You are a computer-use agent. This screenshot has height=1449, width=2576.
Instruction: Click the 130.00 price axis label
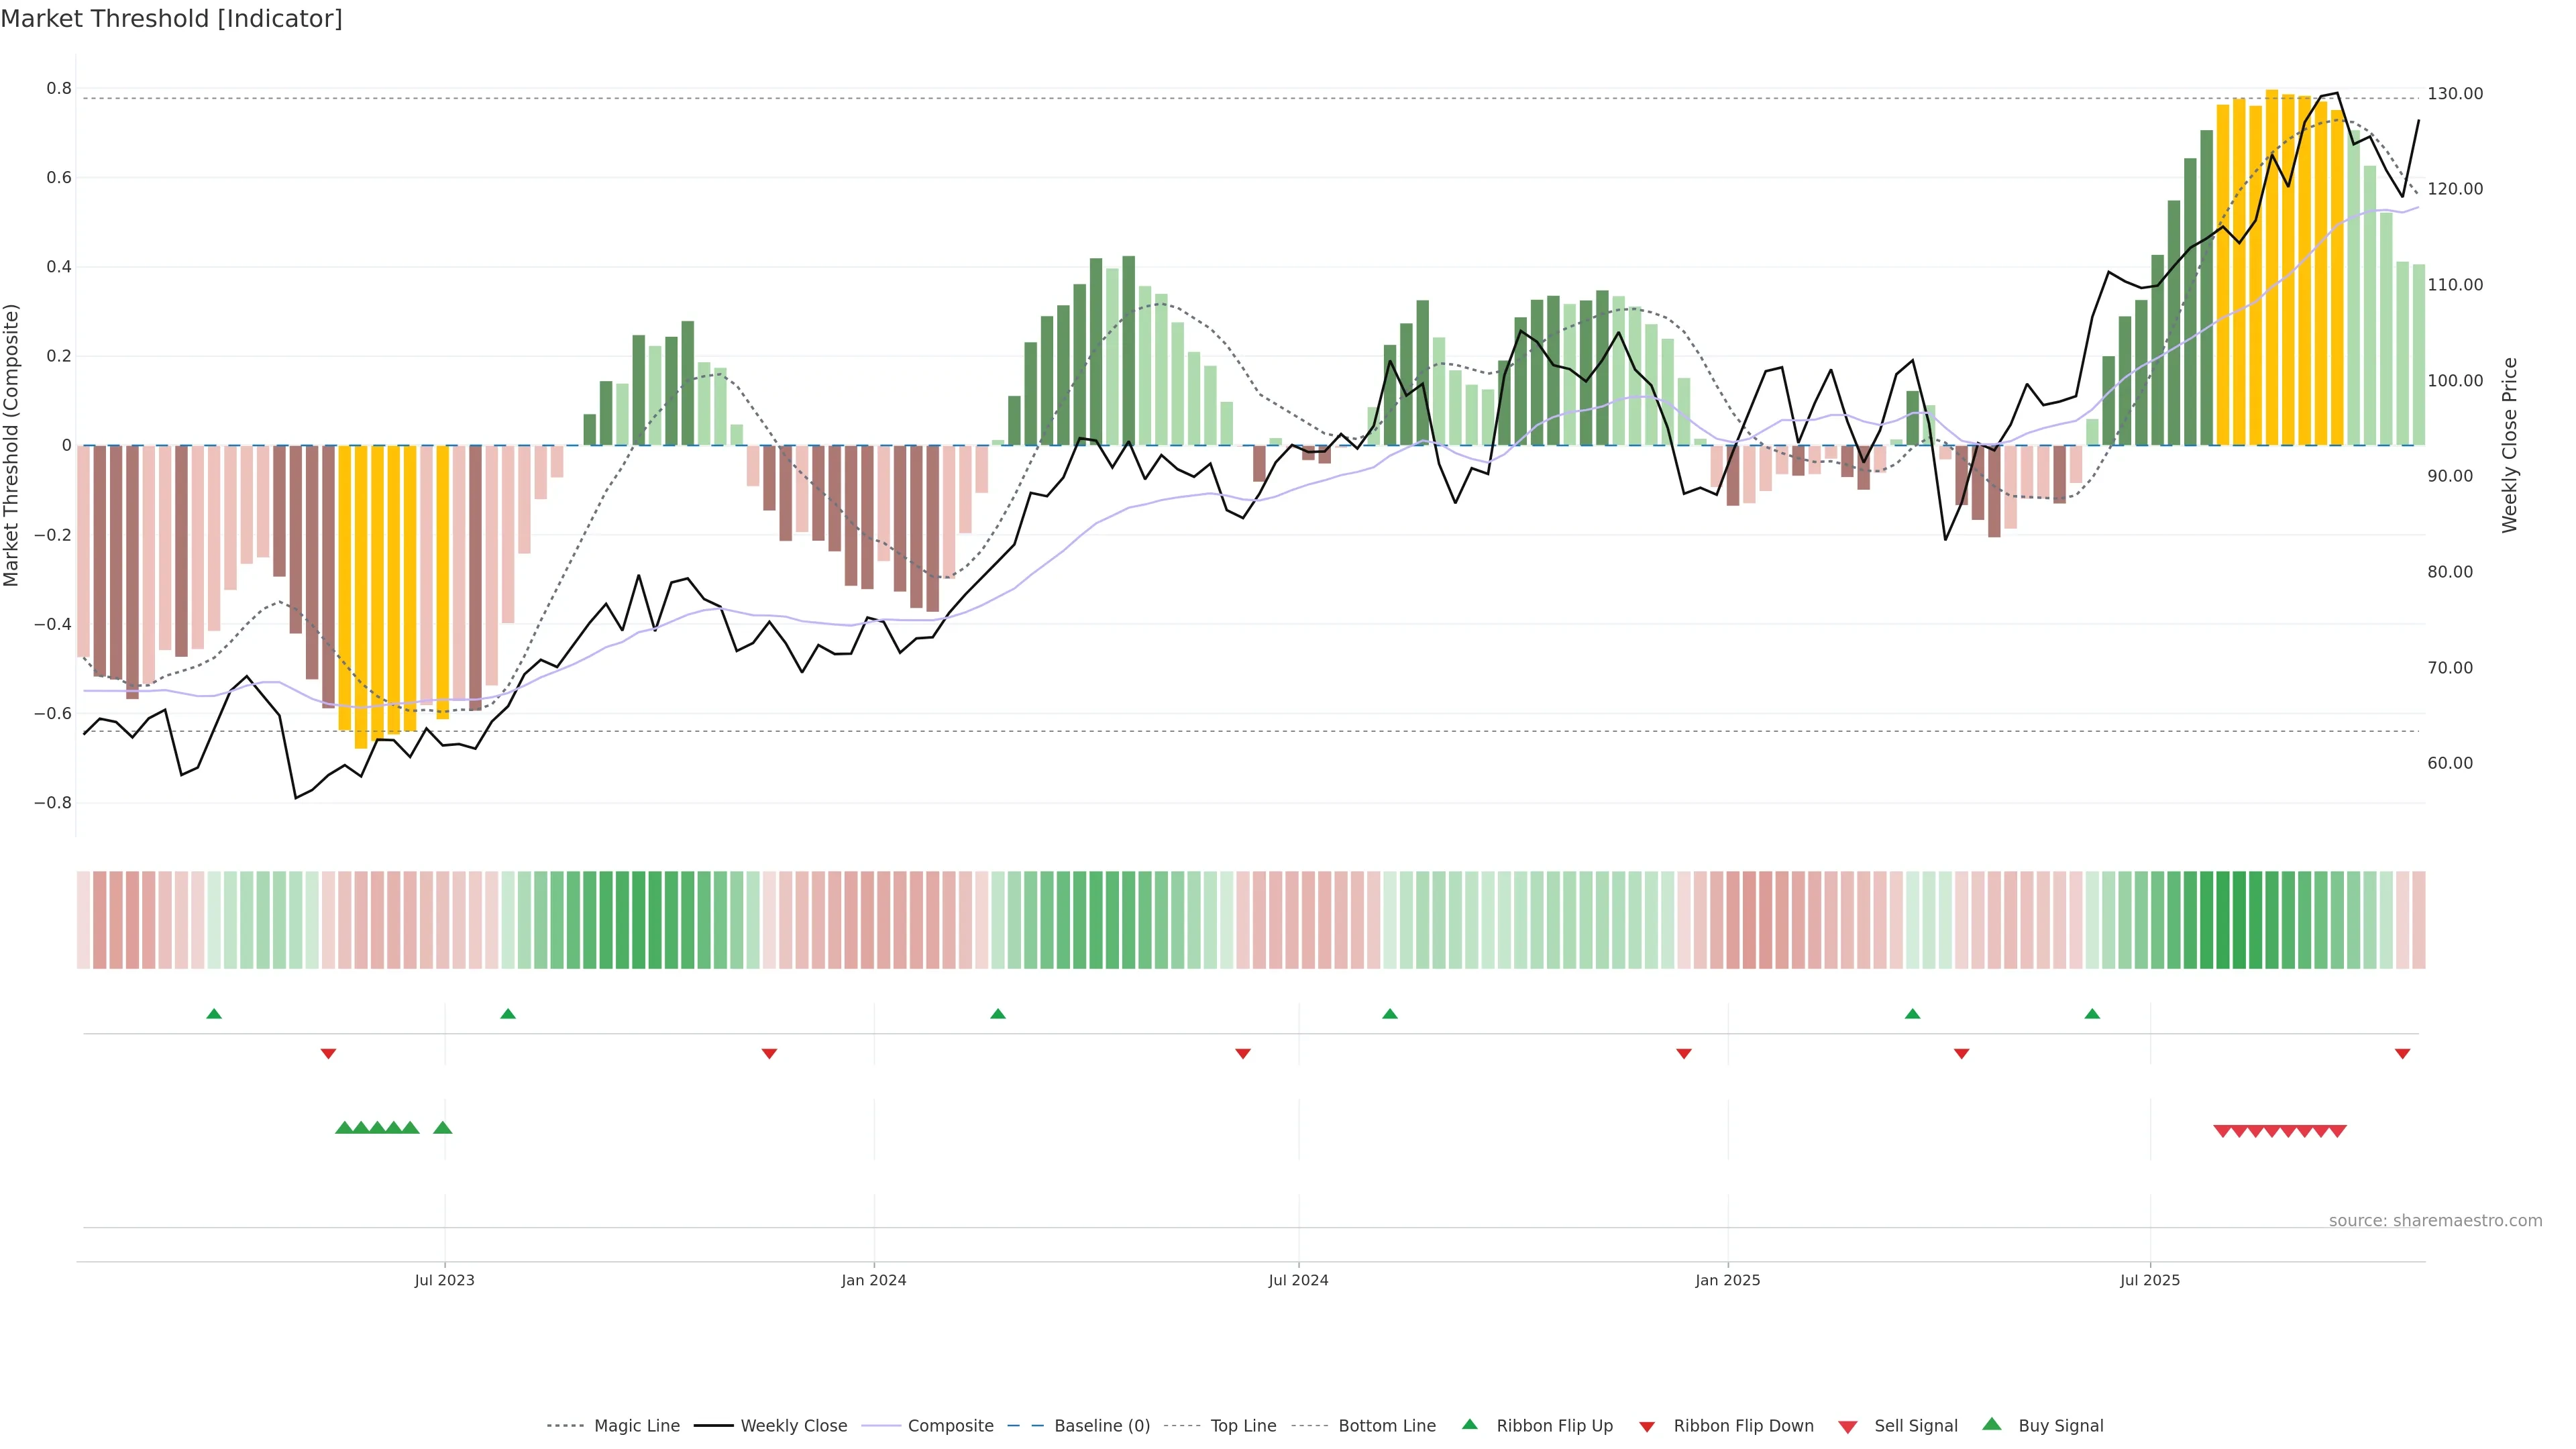(x=2455, y=93)
